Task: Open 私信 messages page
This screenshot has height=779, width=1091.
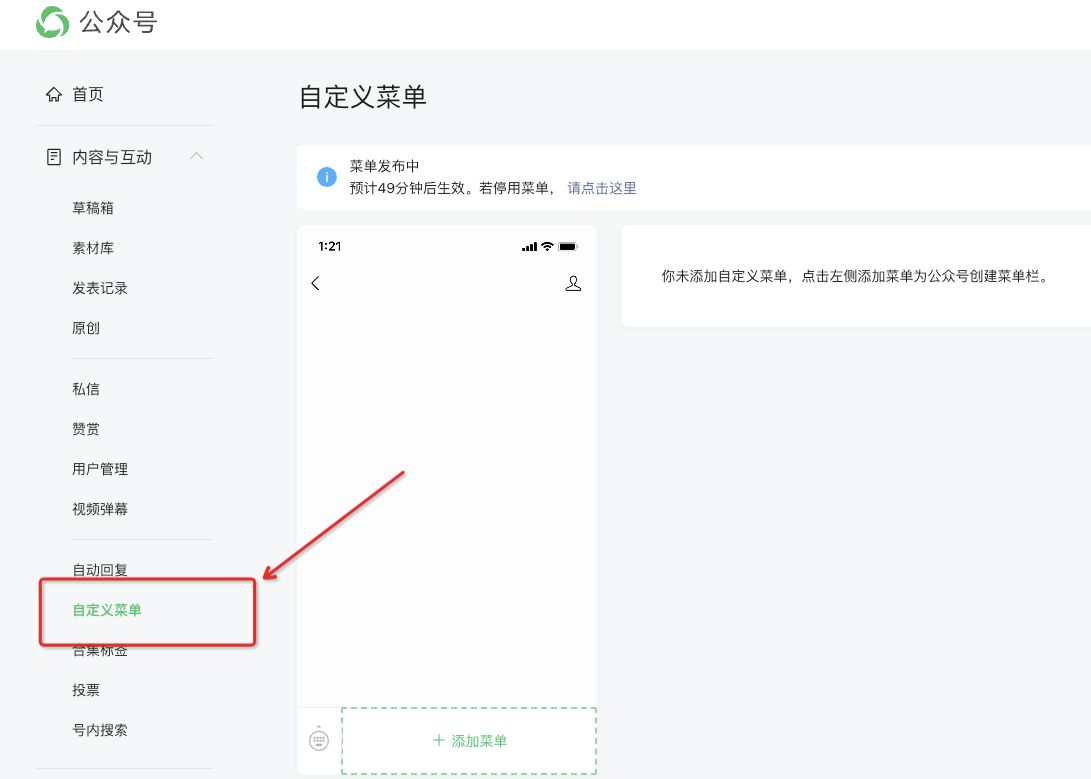Action: coord(86,389)
